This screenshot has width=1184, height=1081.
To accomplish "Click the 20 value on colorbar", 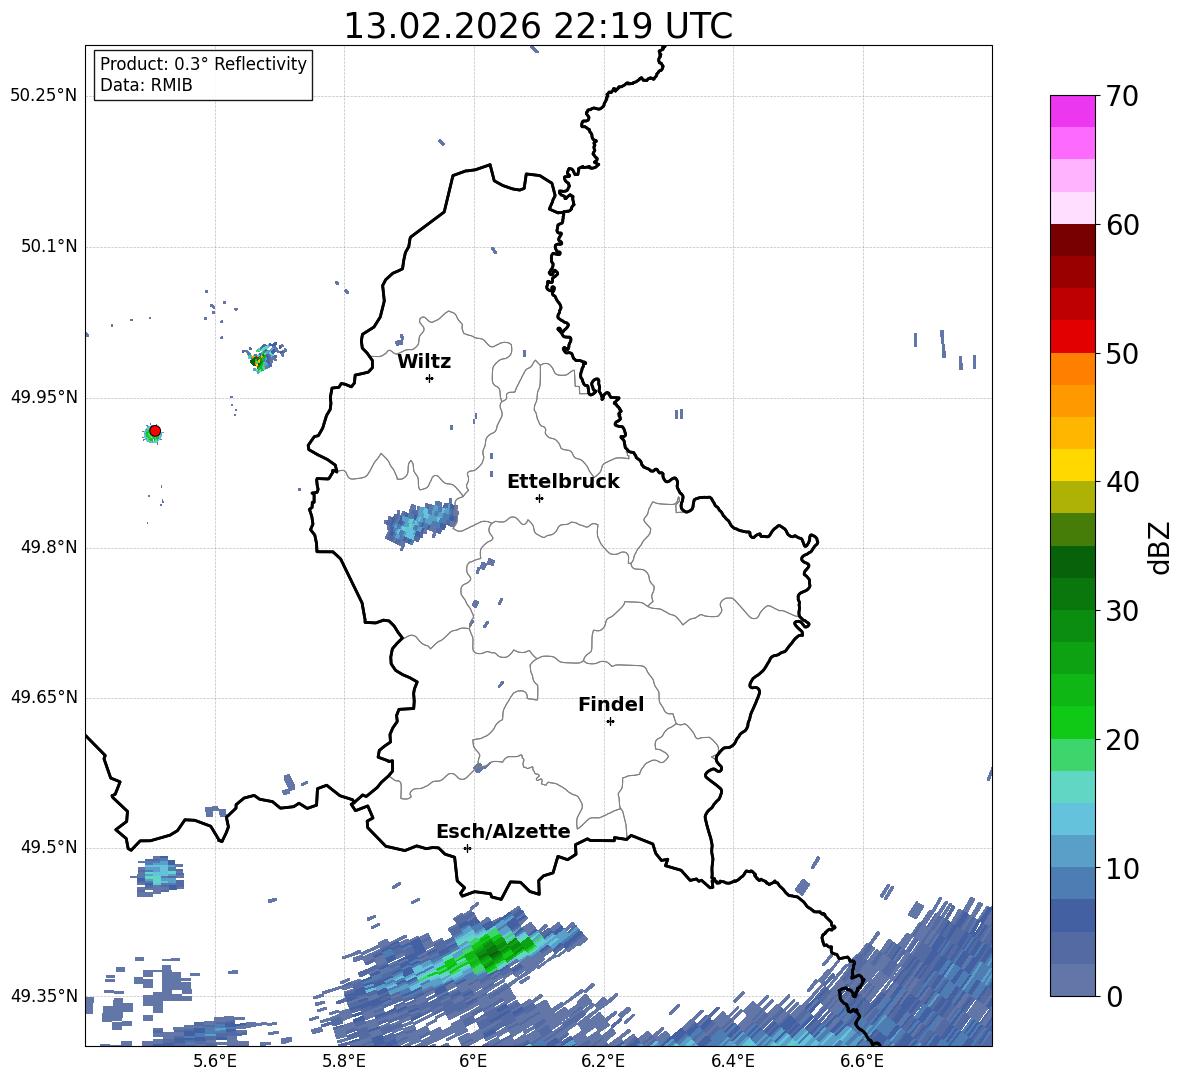I will (1121, 740).
